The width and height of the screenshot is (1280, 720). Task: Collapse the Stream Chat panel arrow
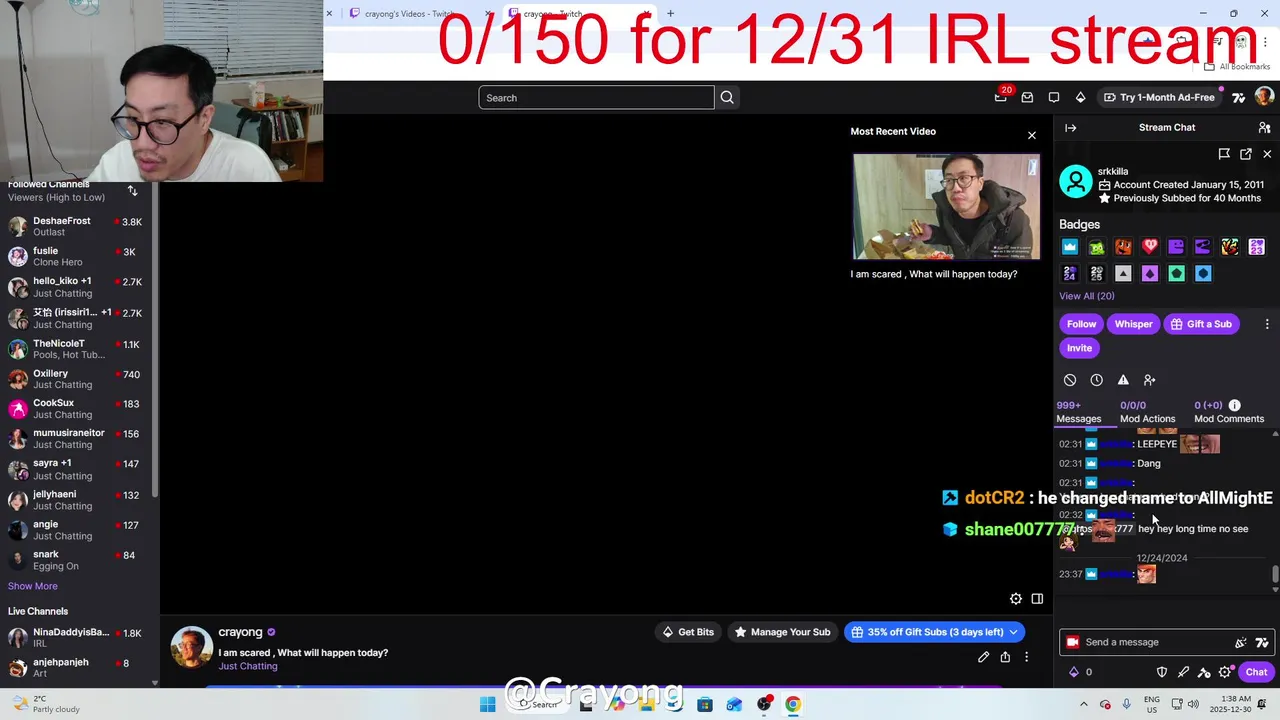click(x=1070, y=128)
